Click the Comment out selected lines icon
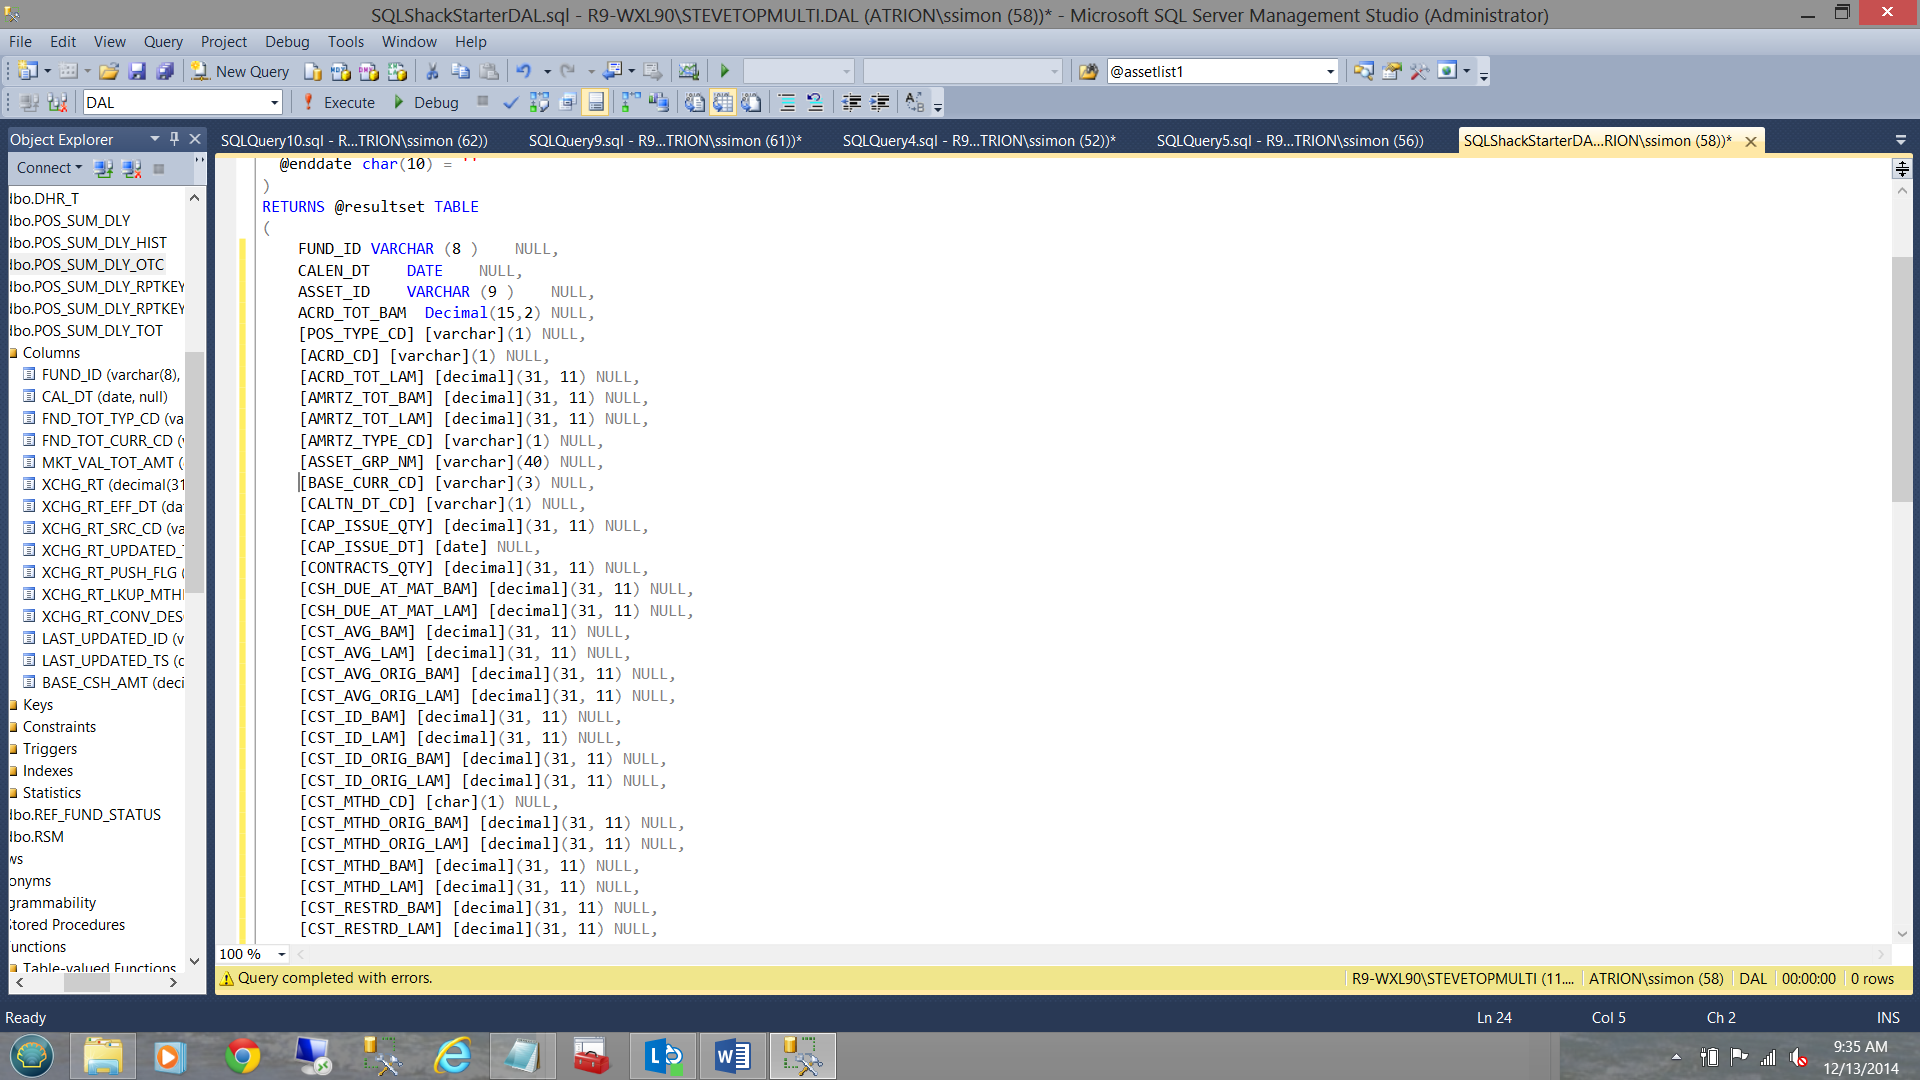Image resolution: width=1920 pixels, height=1080 pixels. click(787, 102)
